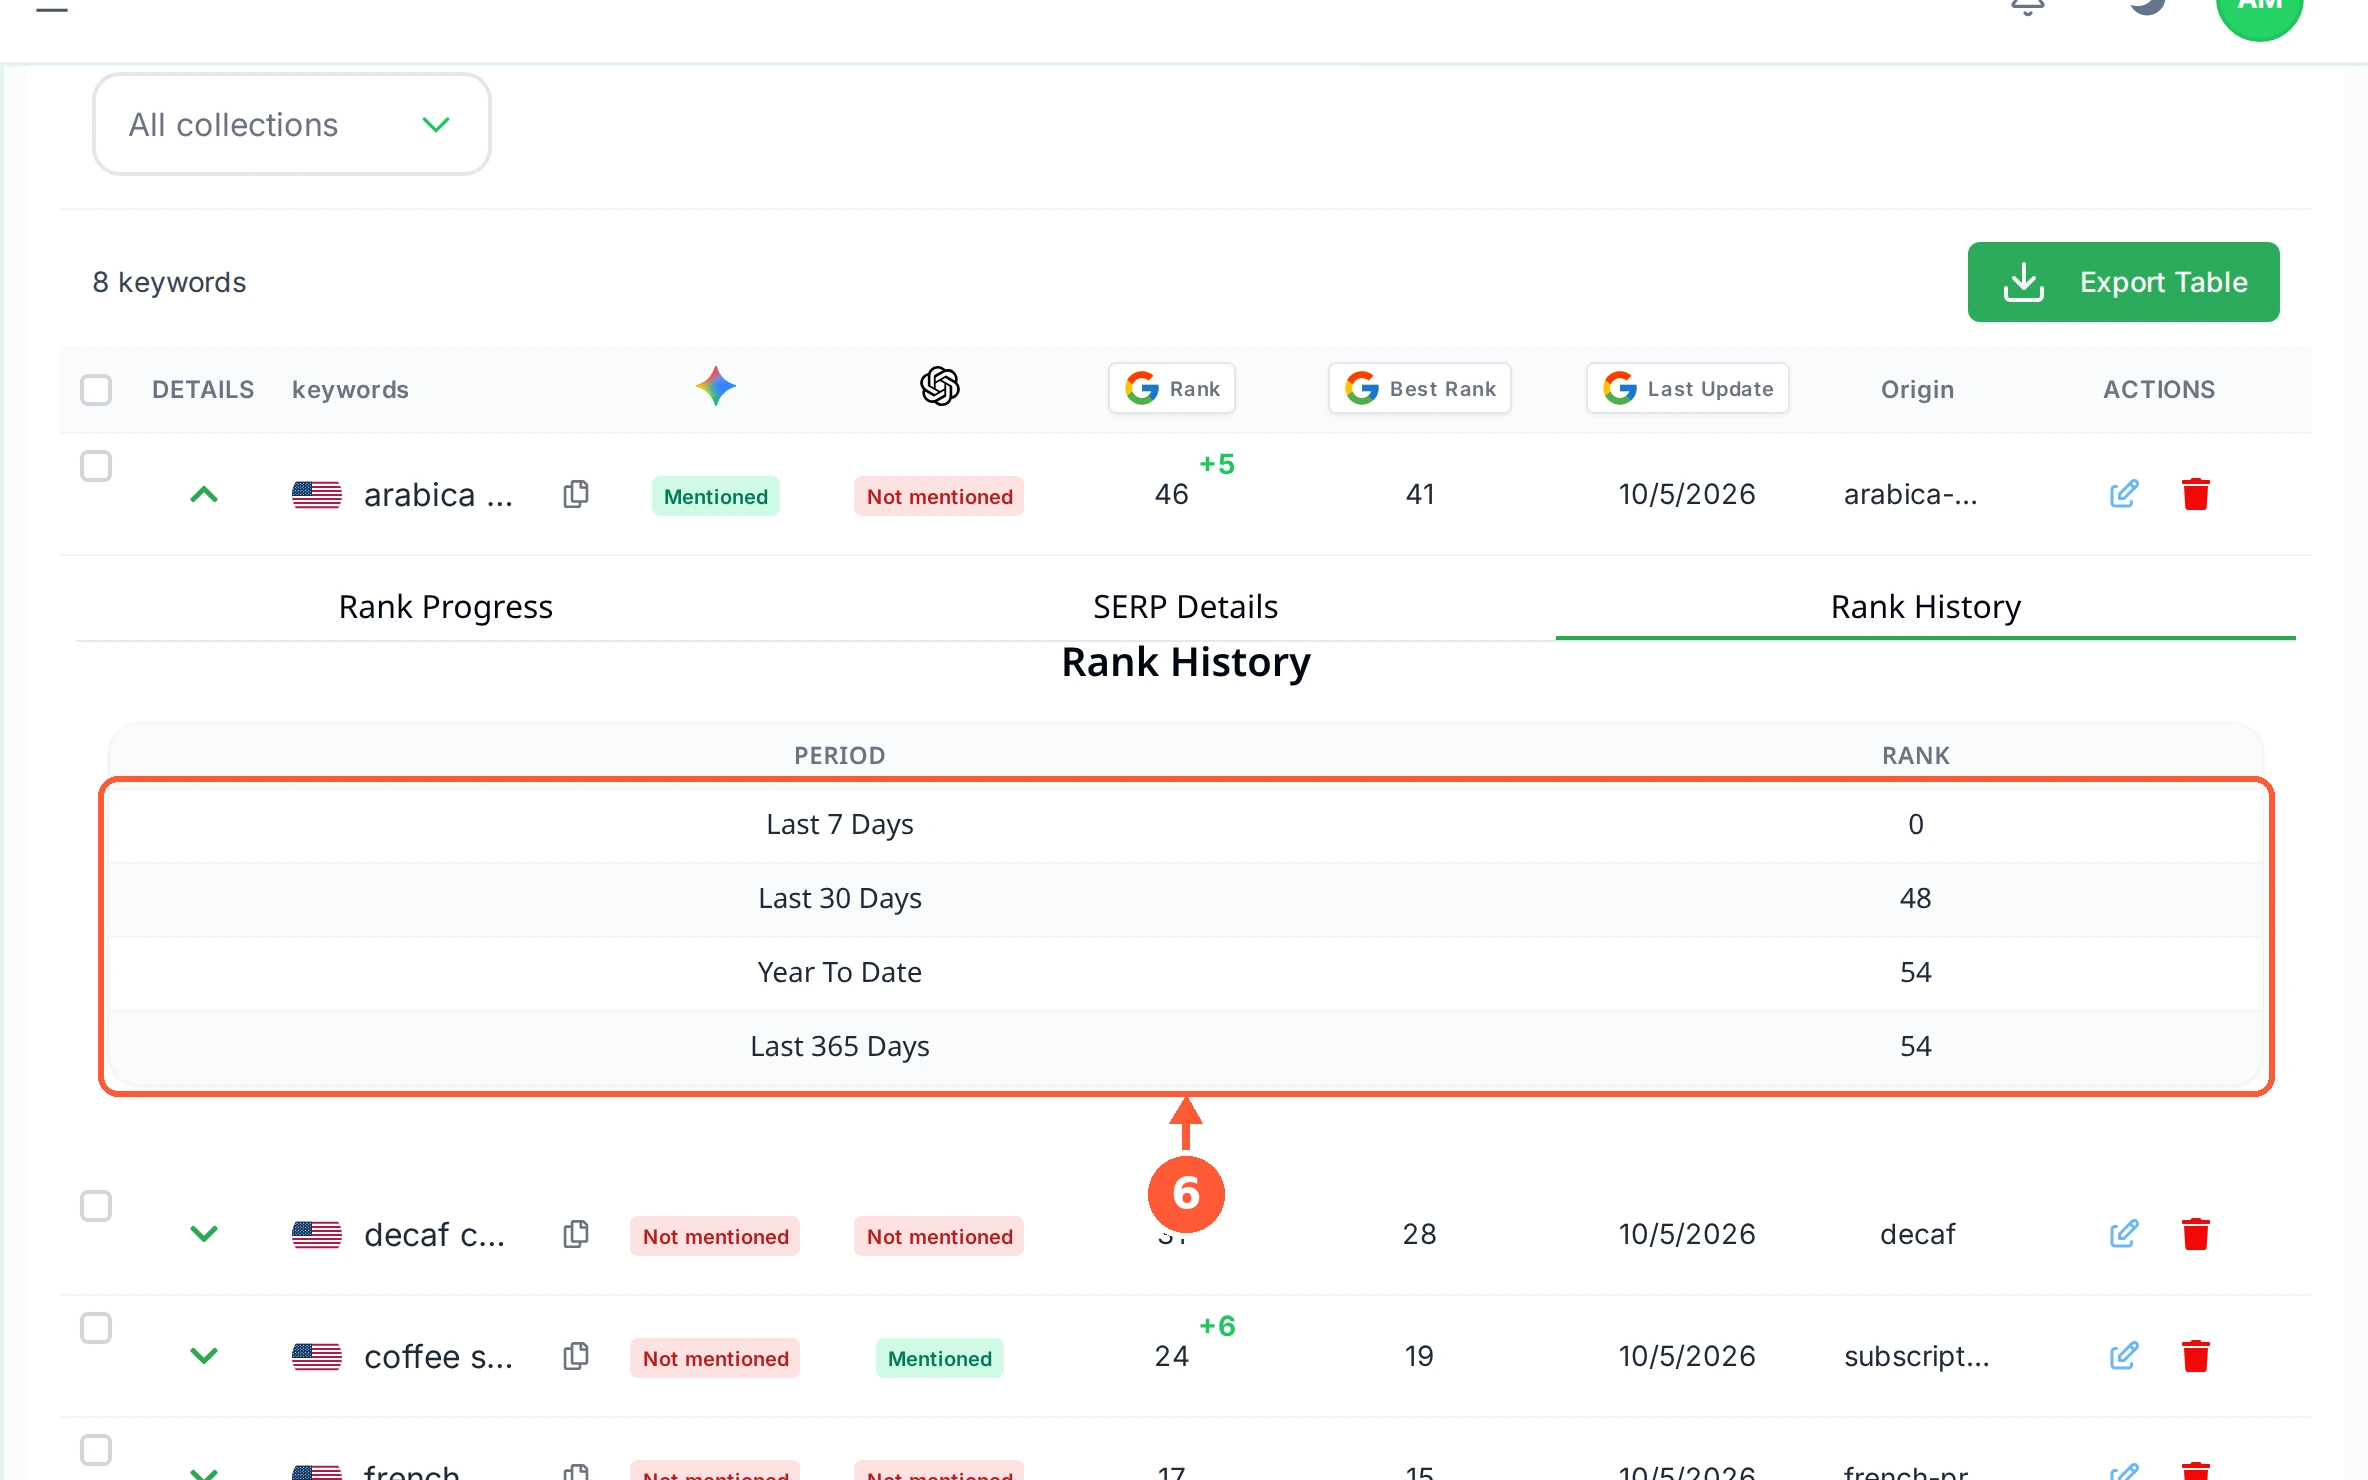Edit the coffee s... keyword row
Screen dimensions: 2368x1480
point(2124,1356)
